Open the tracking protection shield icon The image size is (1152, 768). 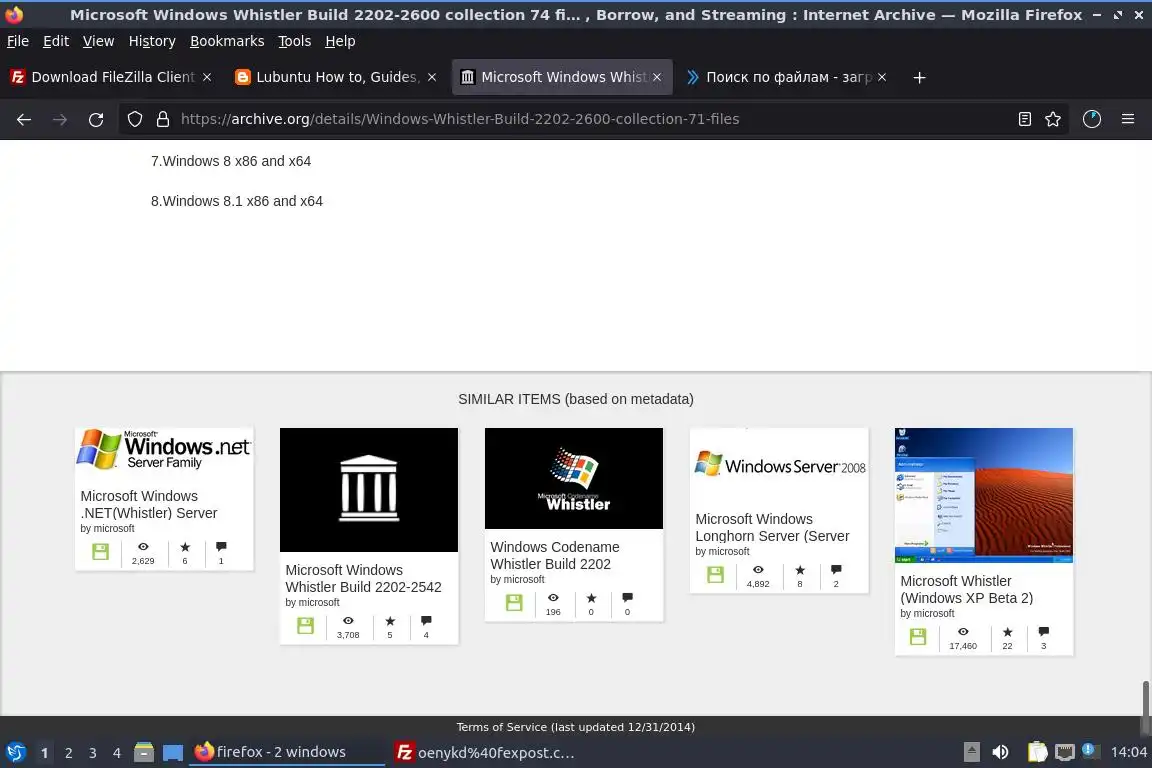point(134,119)
